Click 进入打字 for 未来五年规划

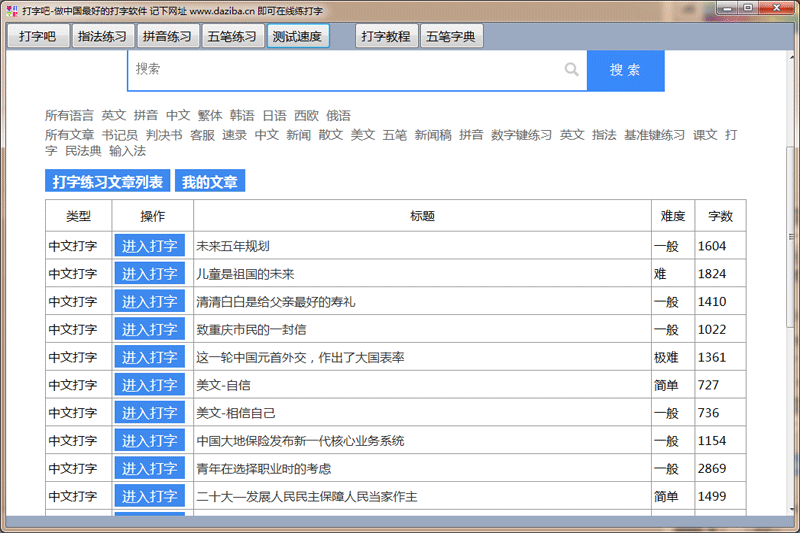tap(150, 246)
